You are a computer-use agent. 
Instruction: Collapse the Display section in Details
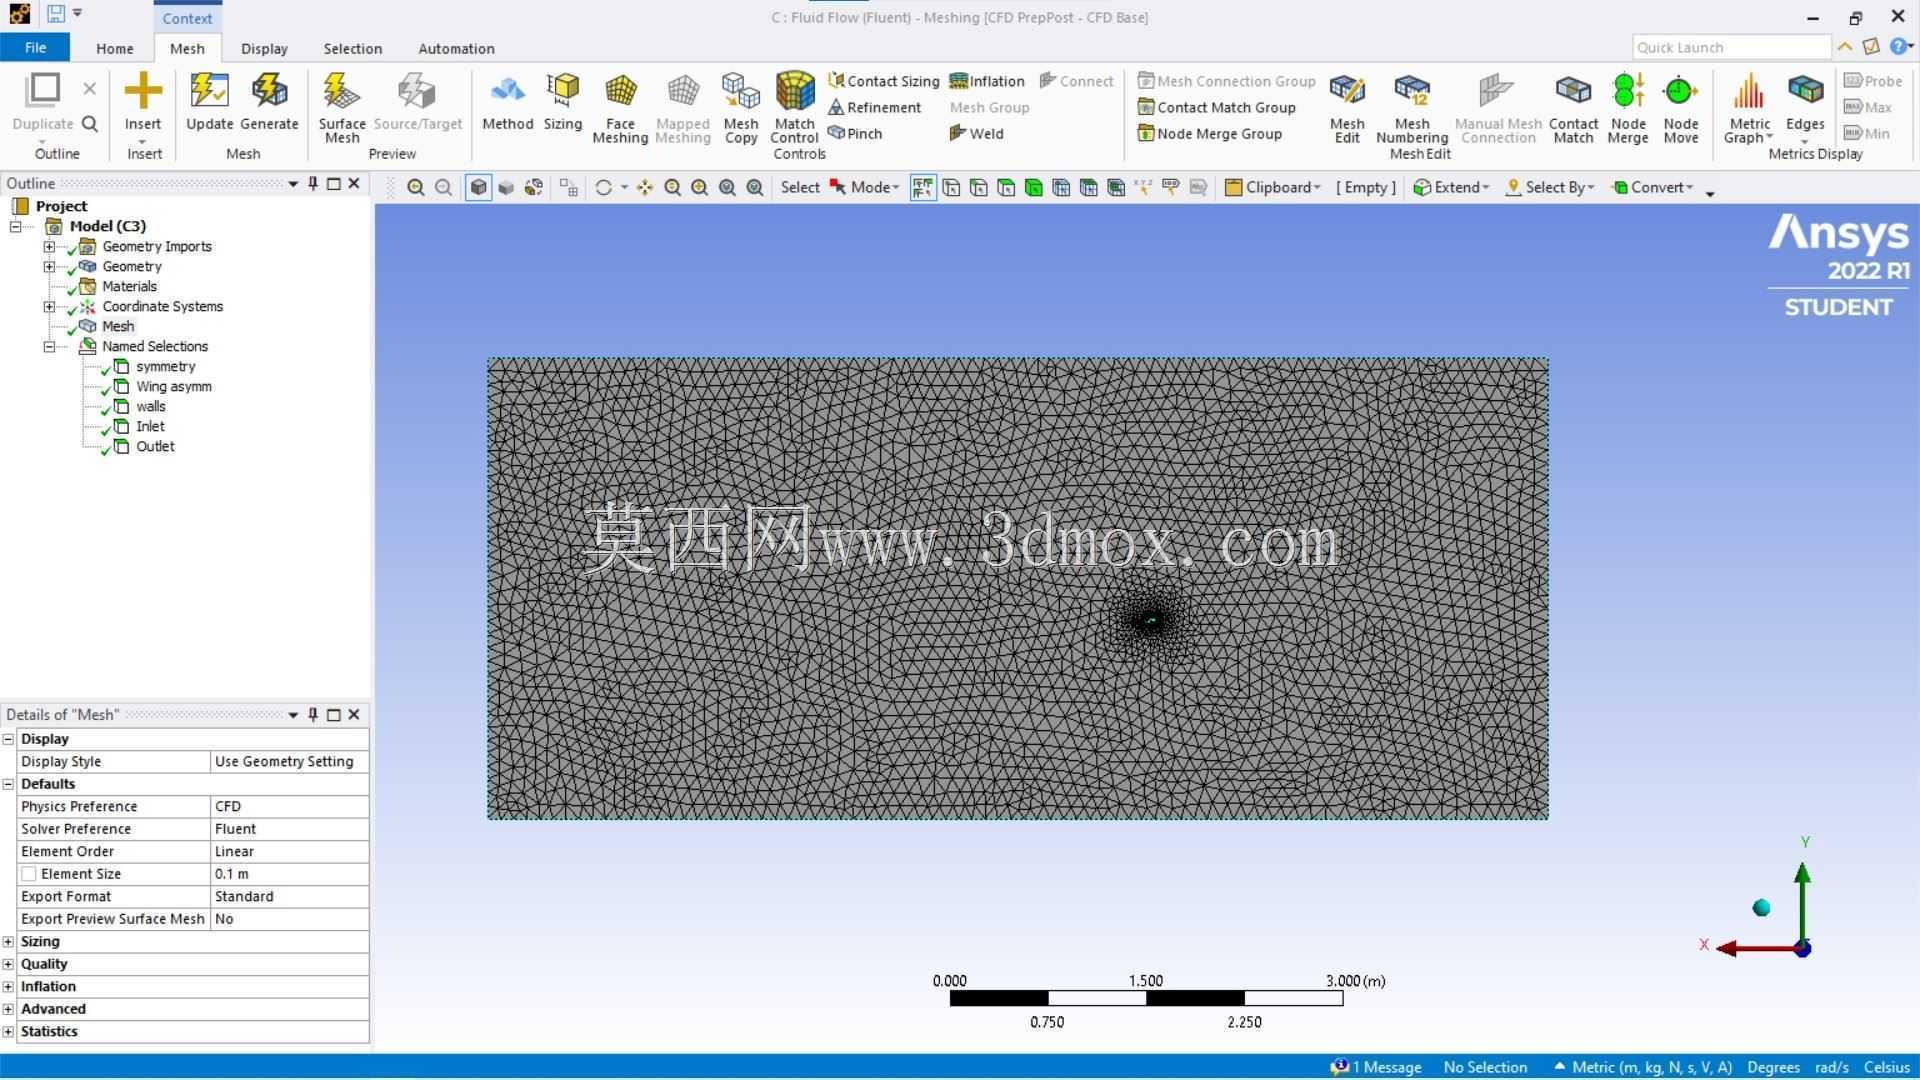click(x=9, y=739)
